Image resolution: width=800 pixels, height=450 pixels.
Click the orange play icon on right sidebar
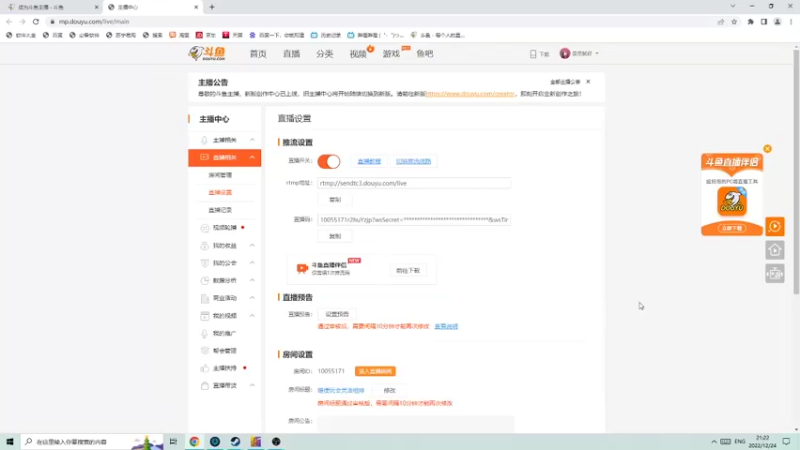[774, 227]
